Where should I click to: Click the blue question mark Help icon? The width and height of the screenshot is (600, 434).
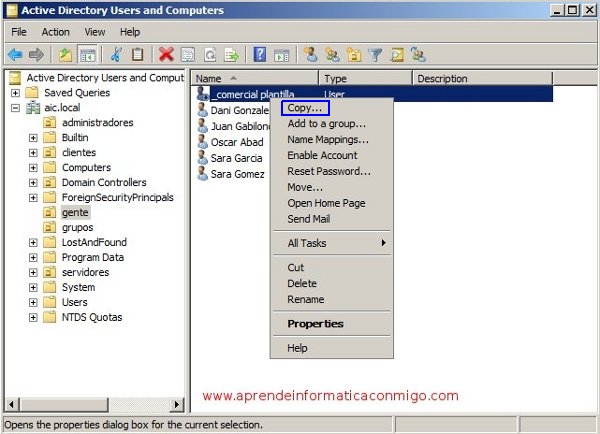[260, 55]
